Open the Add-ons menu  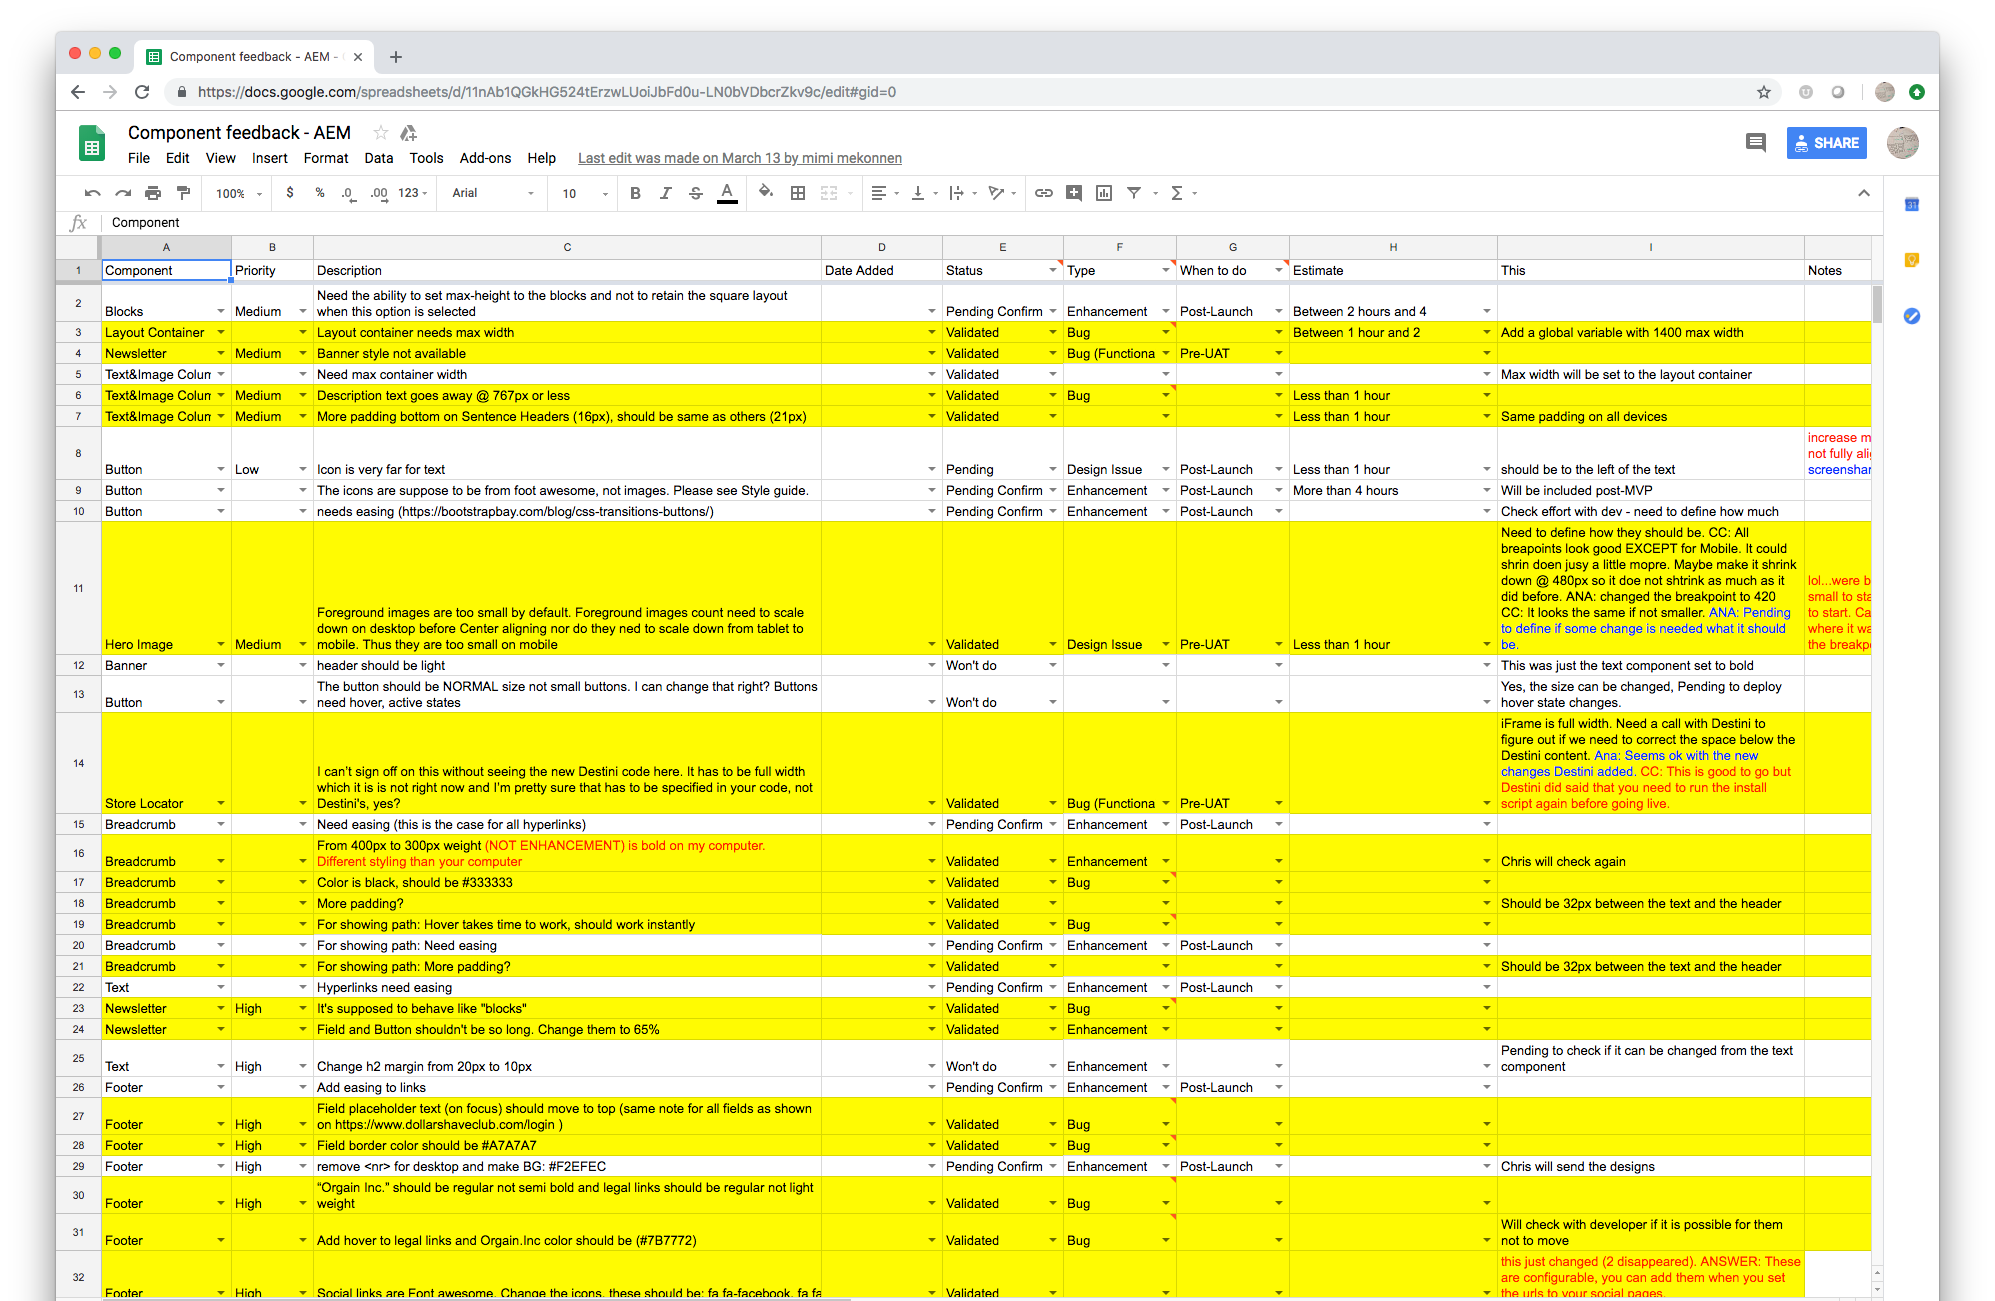click(485, 158)
